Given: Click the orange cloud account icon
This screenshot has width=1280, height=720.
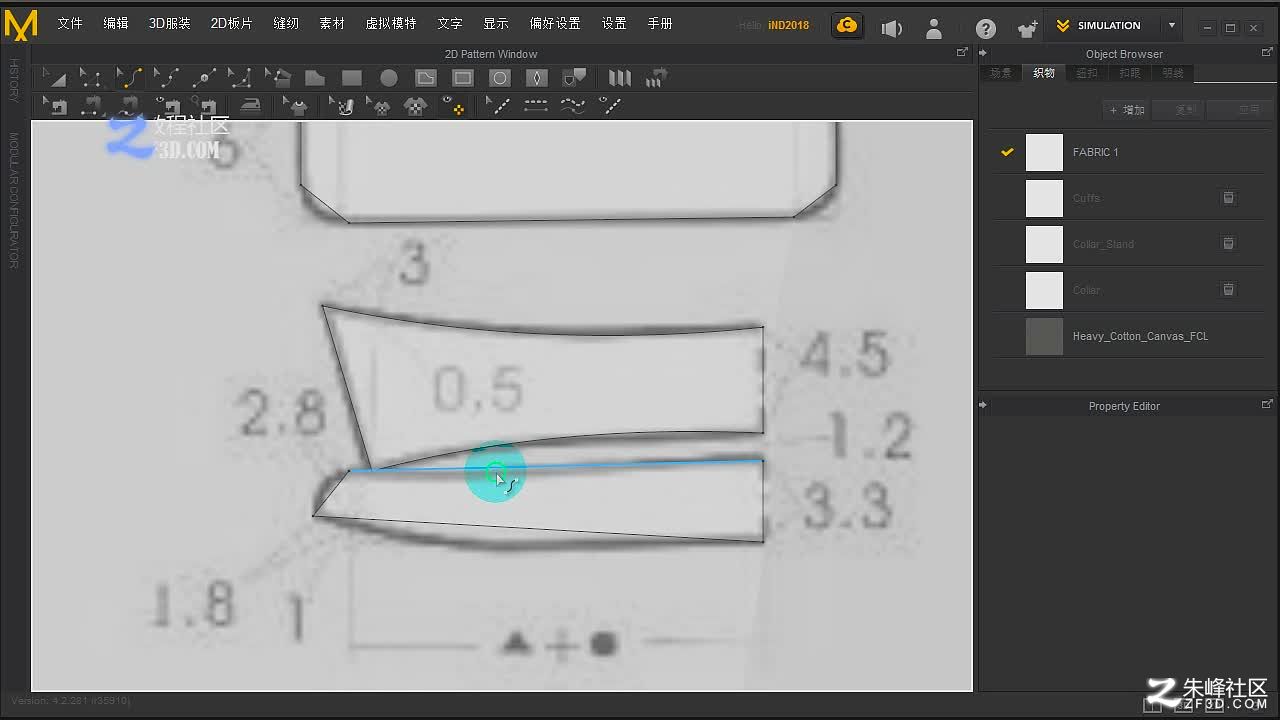Looking at the screenshot, I should click(x=847, y=26).
